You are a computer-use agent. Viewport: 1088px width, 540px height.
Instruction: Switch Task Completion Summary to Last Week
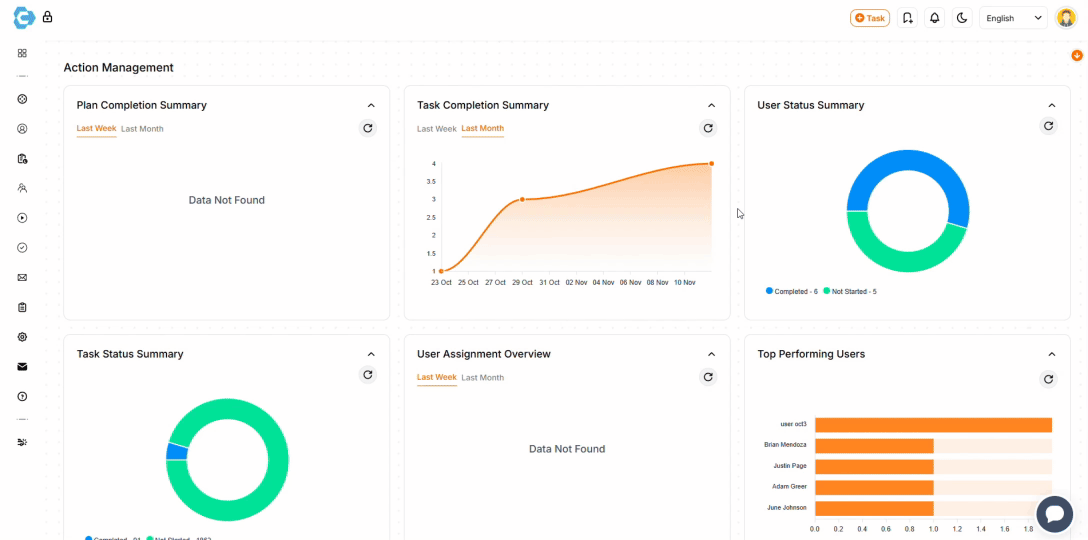coord(436,129)
